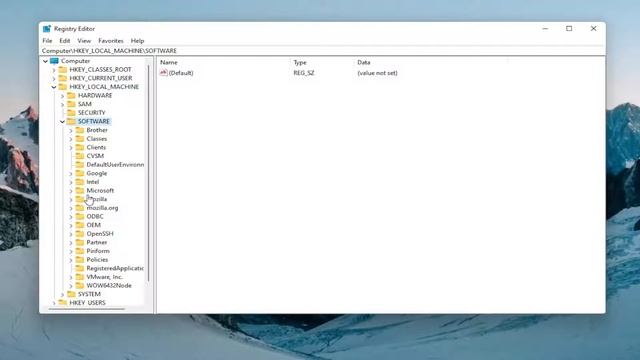Viewport: 640px width, 360px height.
Task: Open the Favorites menu
Action: 111,41
